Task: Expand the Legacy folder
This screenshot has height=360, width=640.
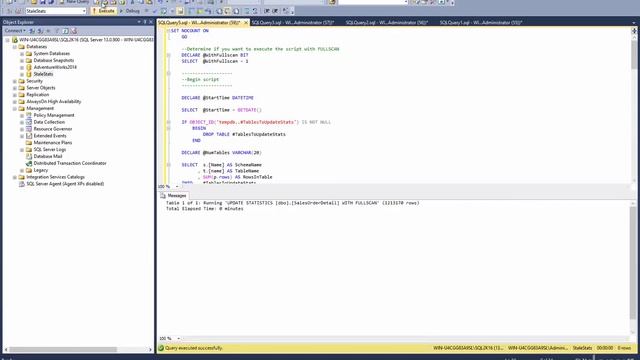Action: point(22,170)
